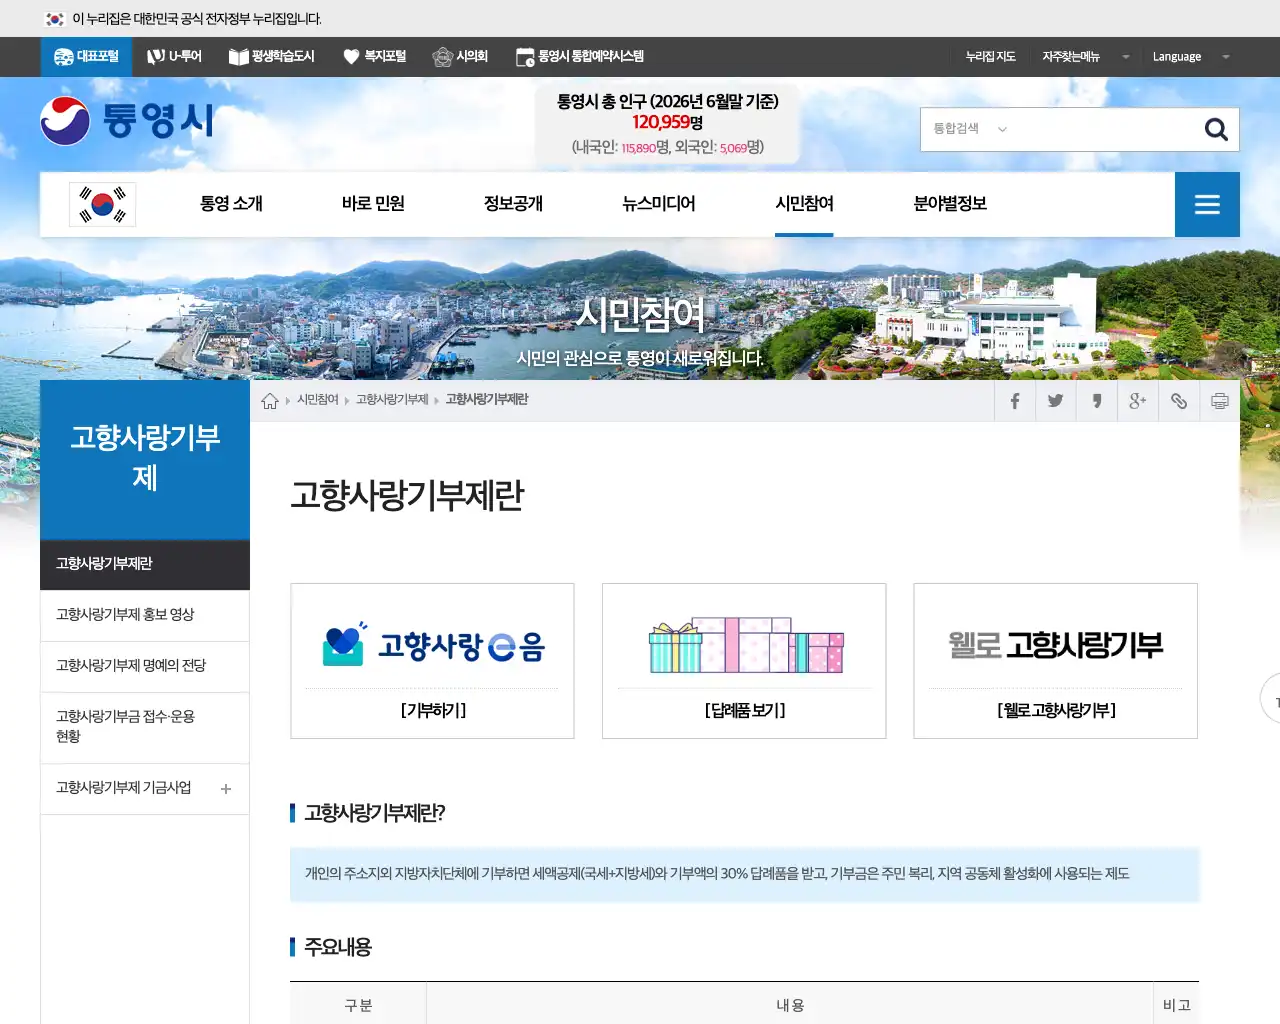Open 고향사랑기부금 접수·운용 현황 sidebar item

click(x=145, y=728)
